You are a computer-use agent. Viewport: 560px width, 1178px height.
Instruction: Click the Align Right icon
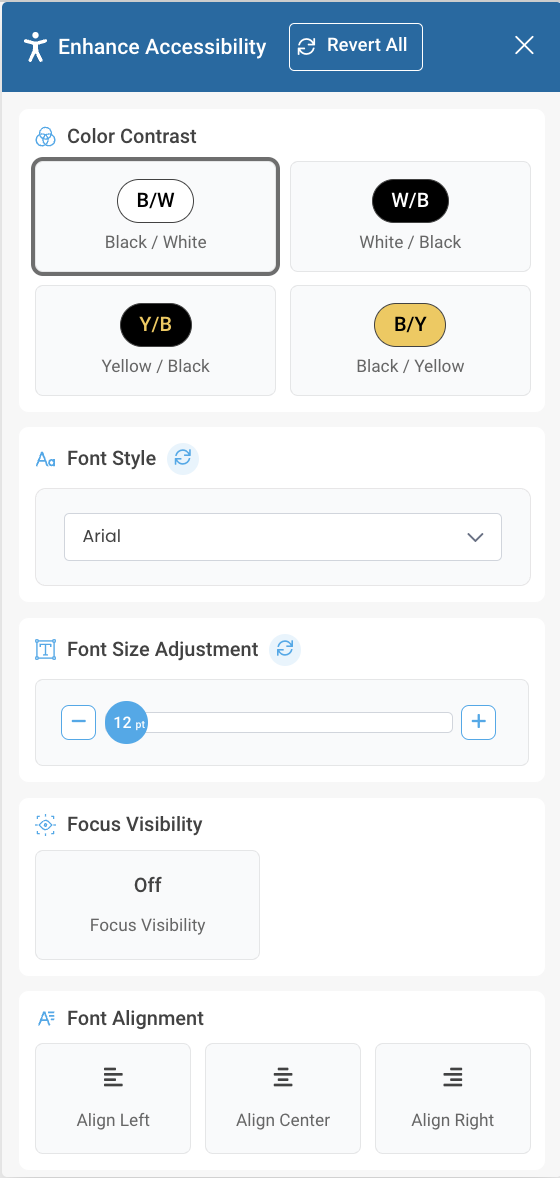coord(453,1077)
